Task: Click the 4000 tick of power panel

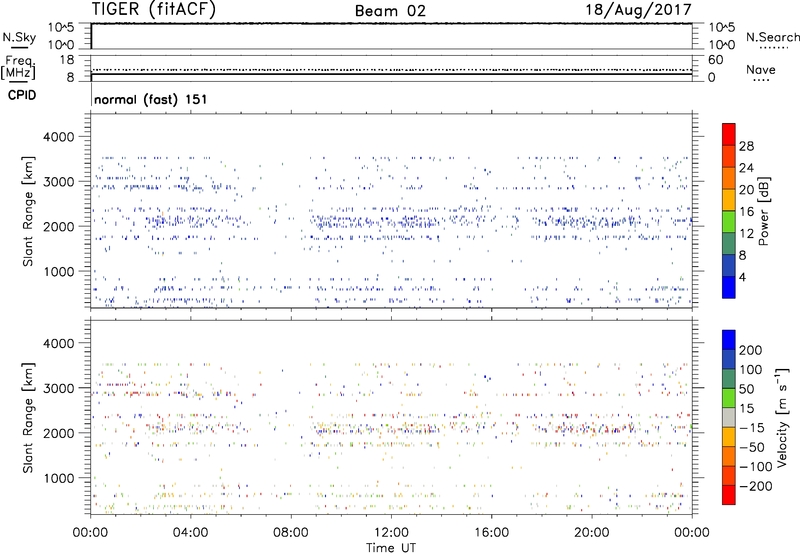Action: pyautogui.click(x=58, y=137)
